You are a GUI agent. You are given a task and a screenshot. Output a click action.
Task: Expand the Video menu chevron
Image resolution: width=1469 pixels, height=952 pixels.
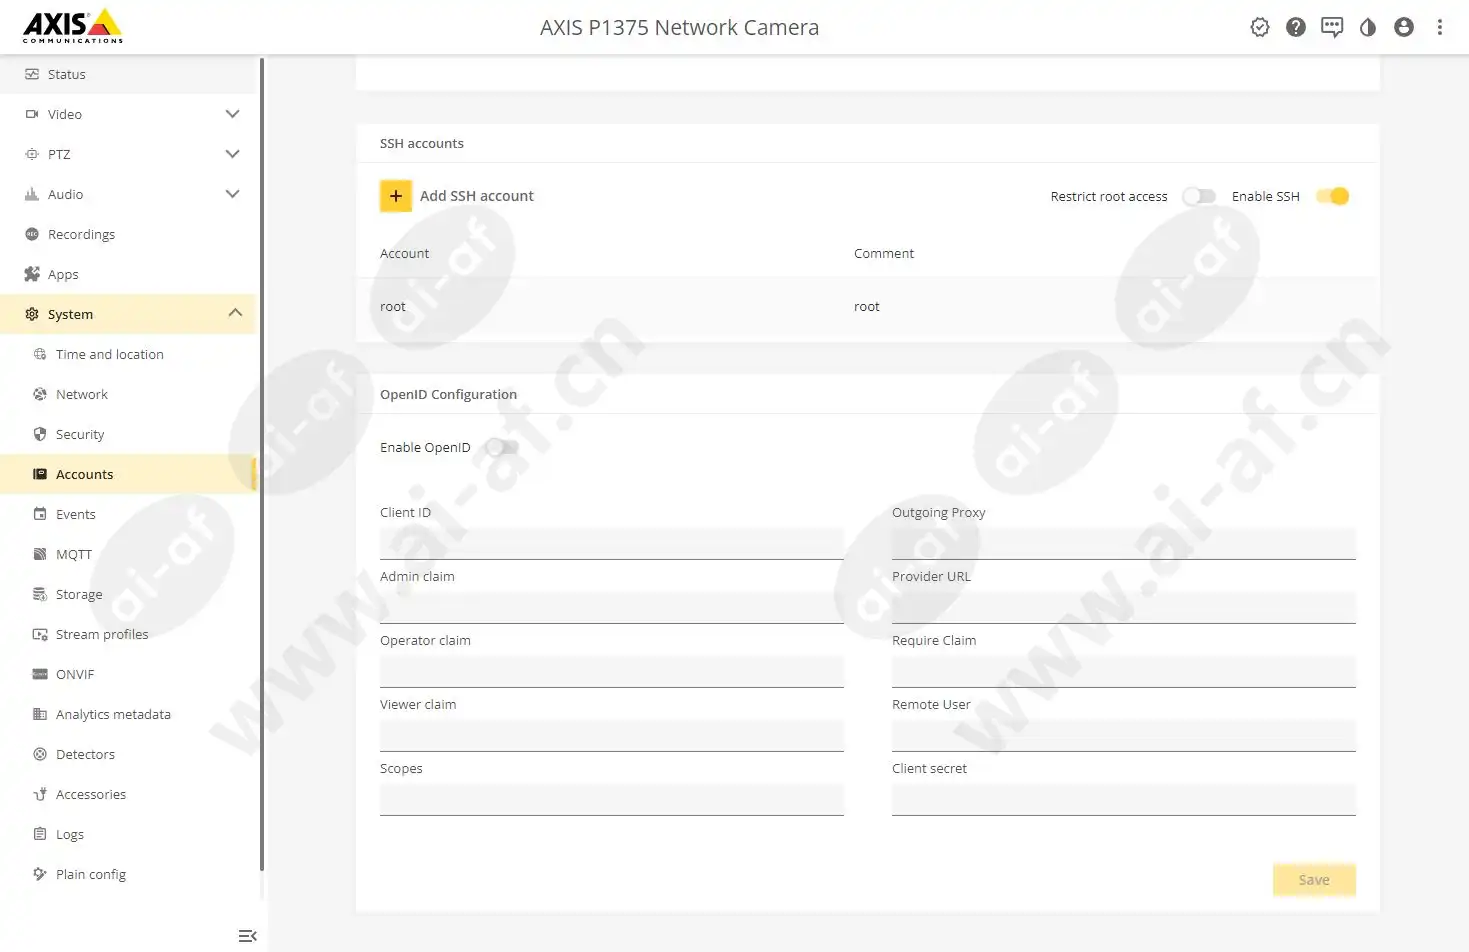pos(233,114)
